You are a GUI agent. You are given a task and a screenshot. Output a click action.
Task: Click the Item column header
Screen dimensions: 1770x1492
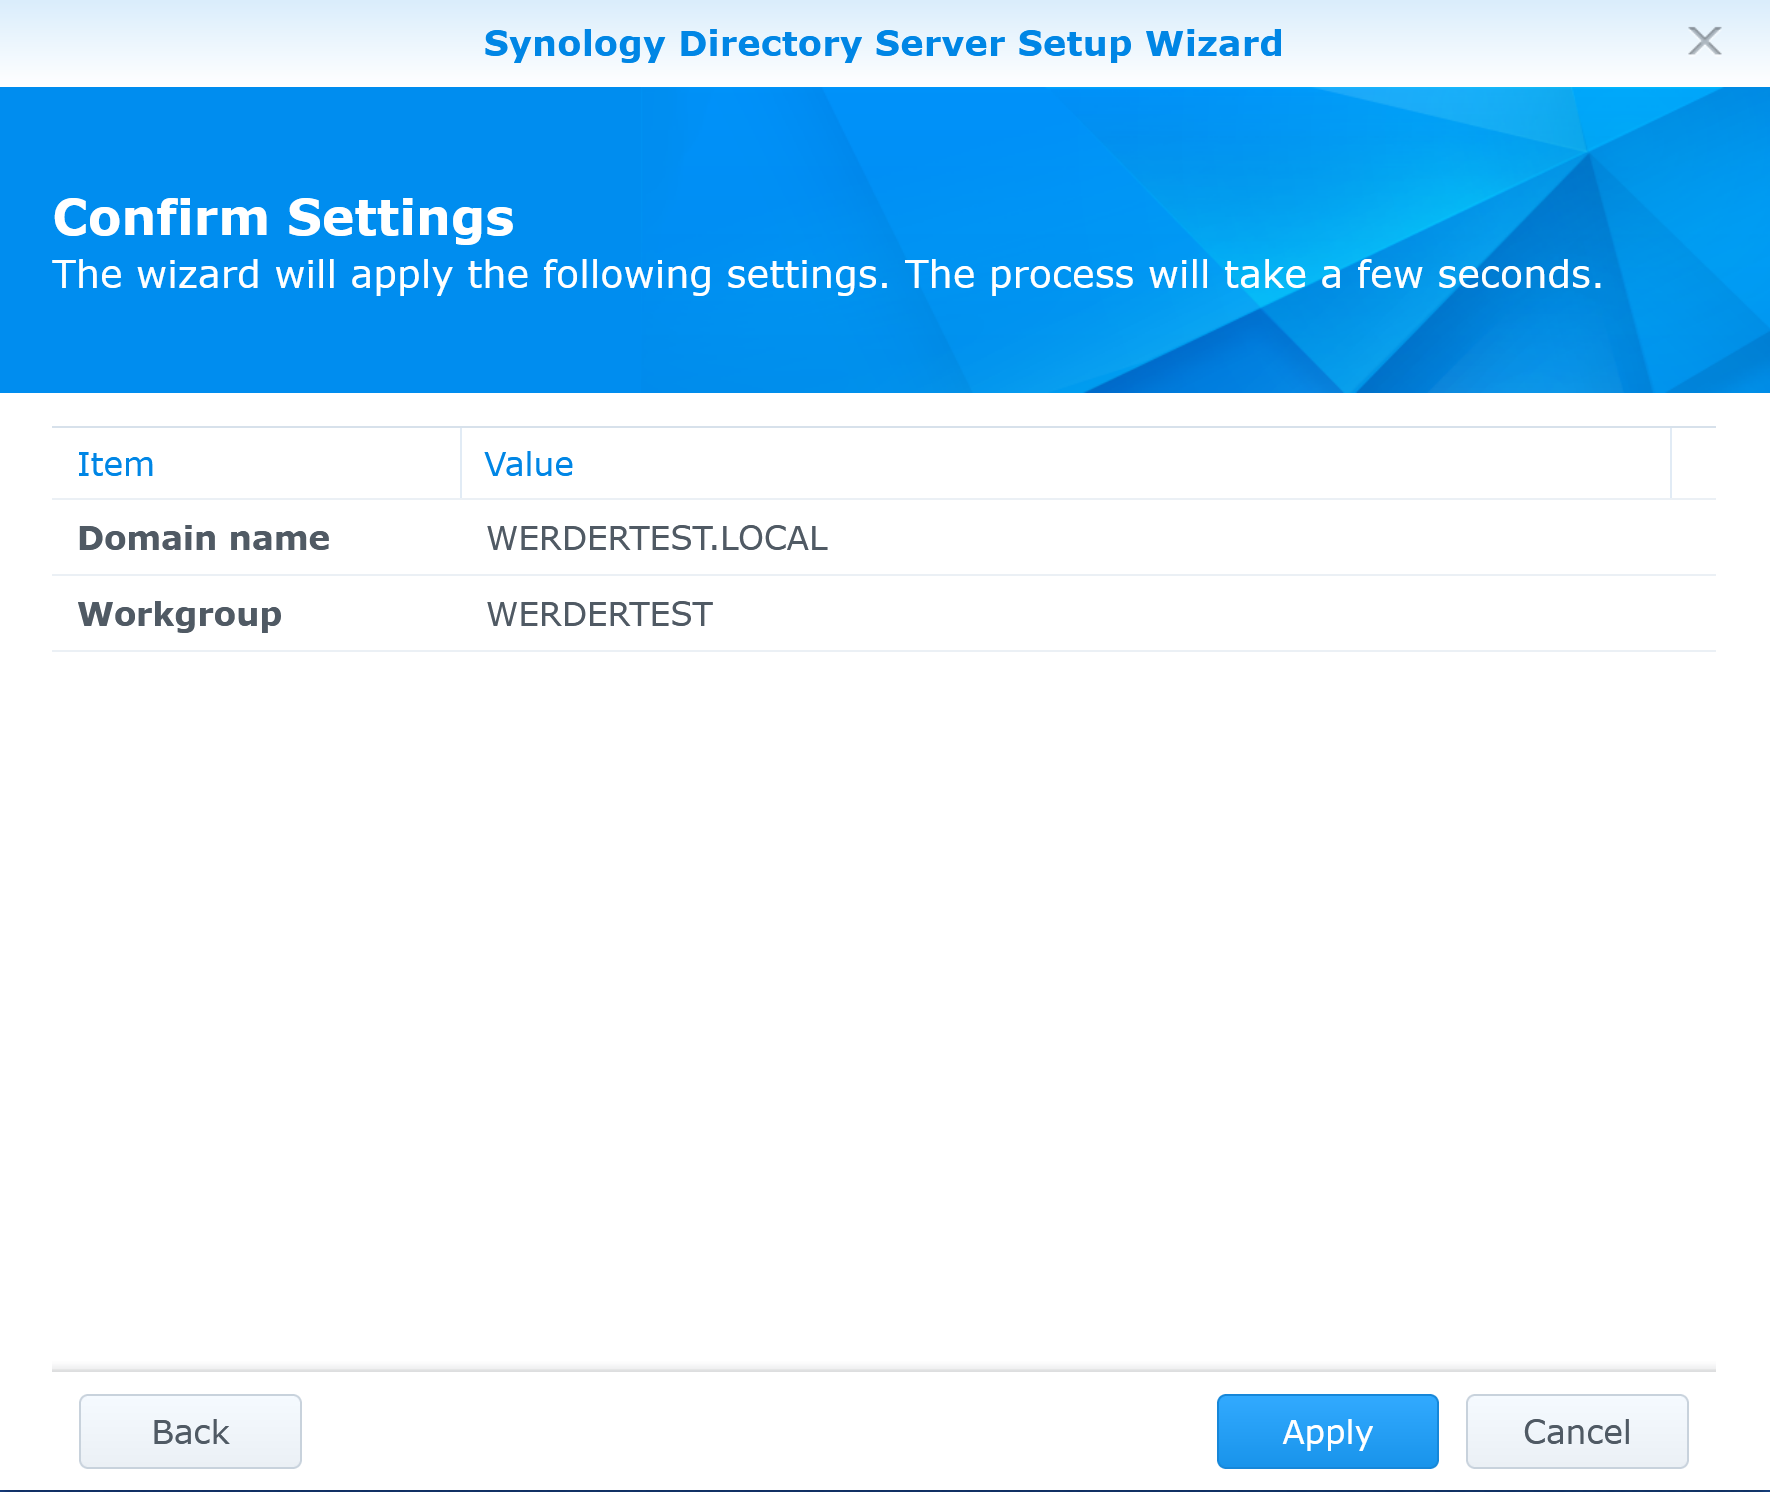pyautogui.click(x=115, y=463)
